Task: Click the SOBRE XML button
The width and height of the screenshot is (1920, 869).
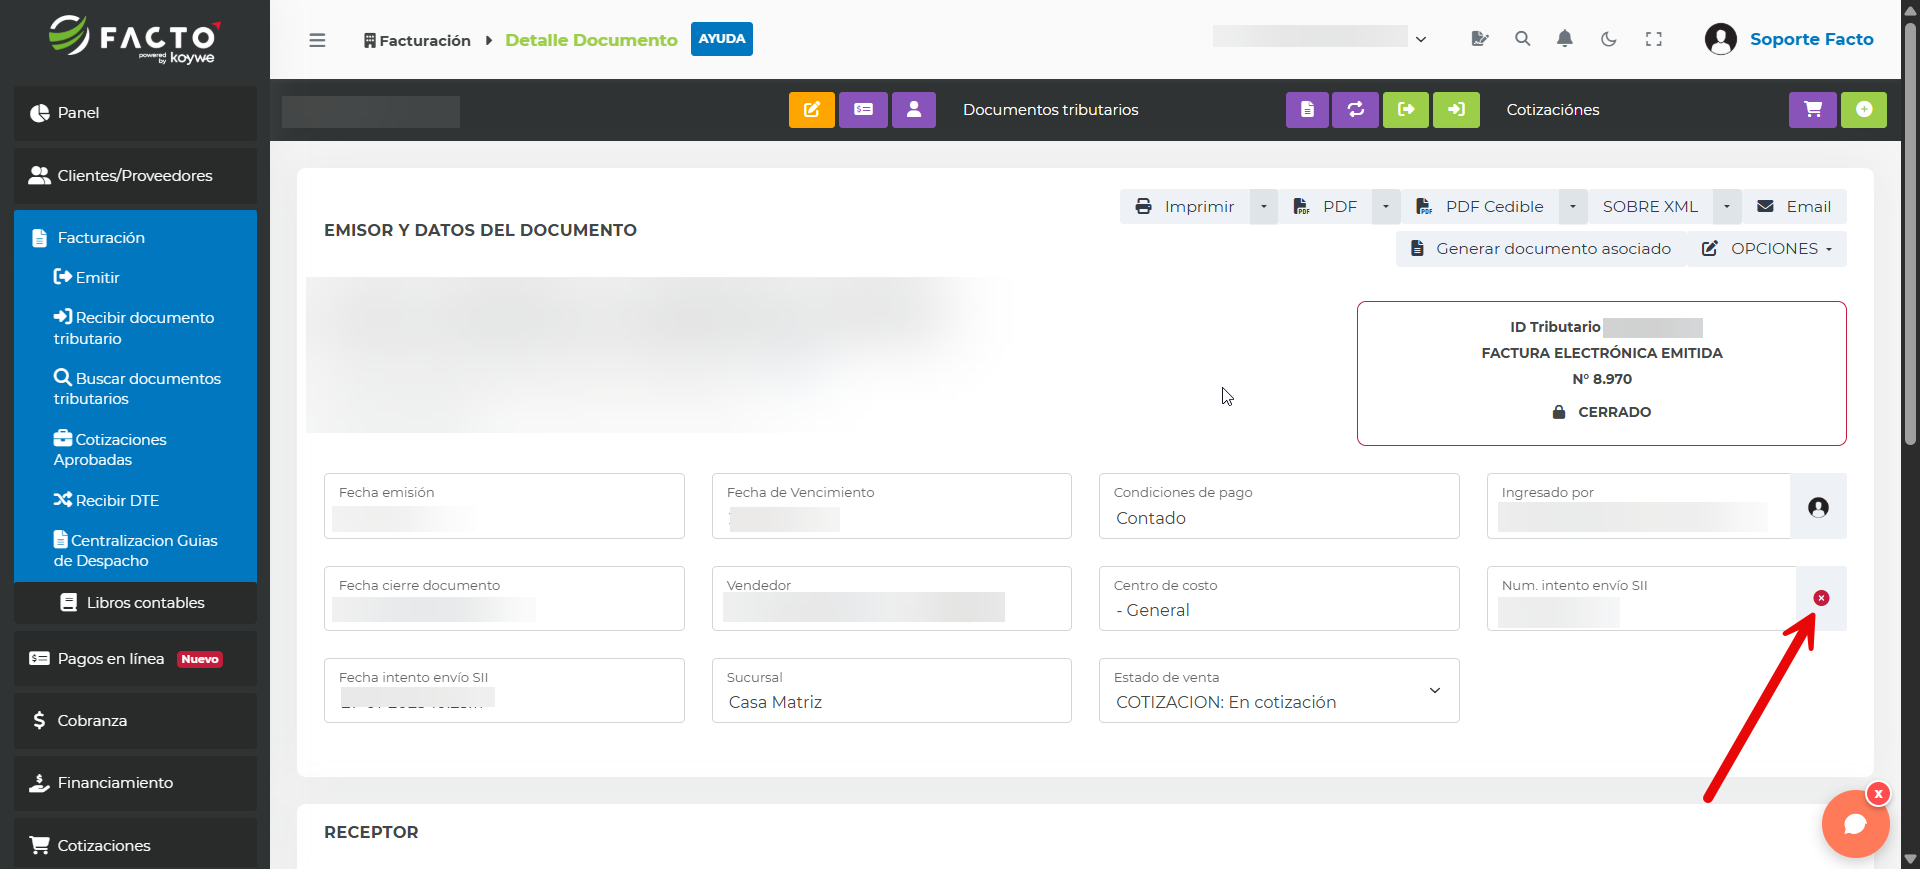Action: [1650, 207]
